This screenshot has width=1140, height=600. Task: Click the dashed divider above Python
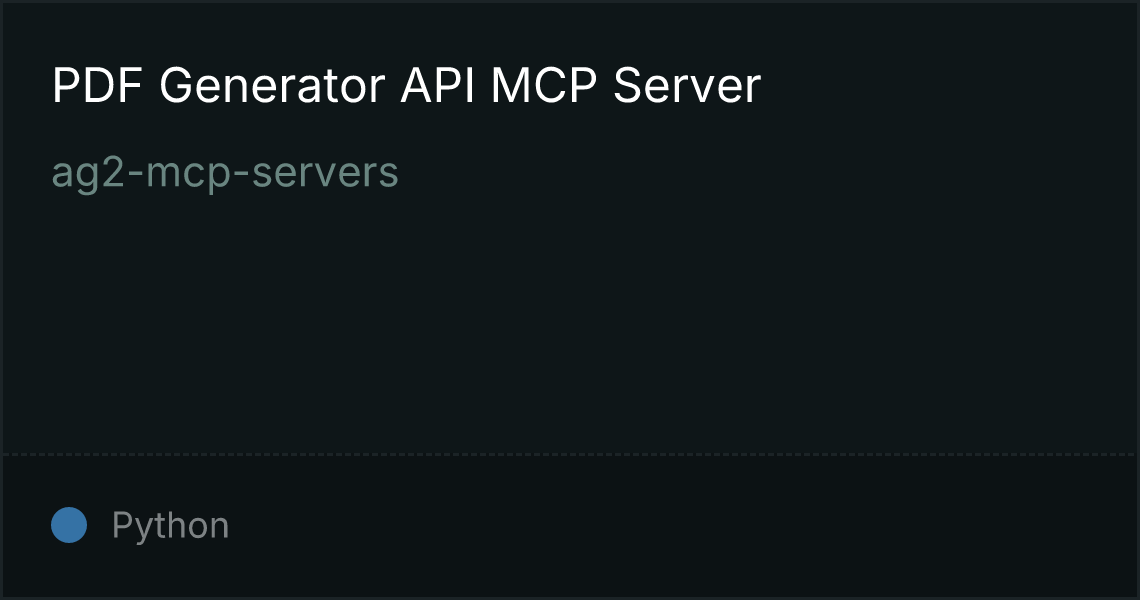coord(570,455)
